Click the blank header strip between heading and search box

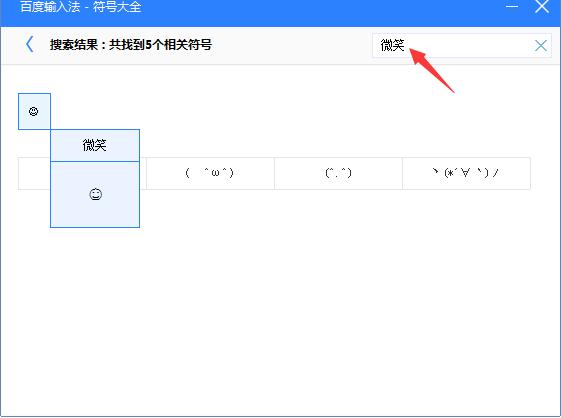point(292,45)
